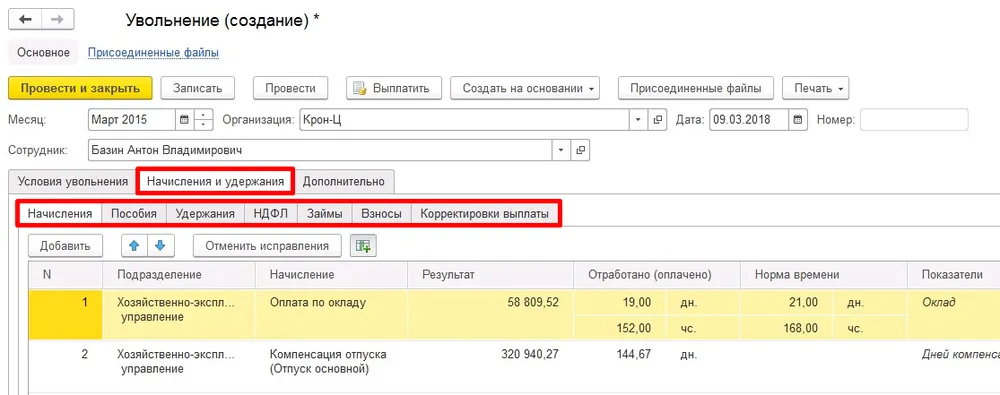1000x395 pixels.
Task: Click the Месяц field showing Март 2015
Action: [131, 119]
